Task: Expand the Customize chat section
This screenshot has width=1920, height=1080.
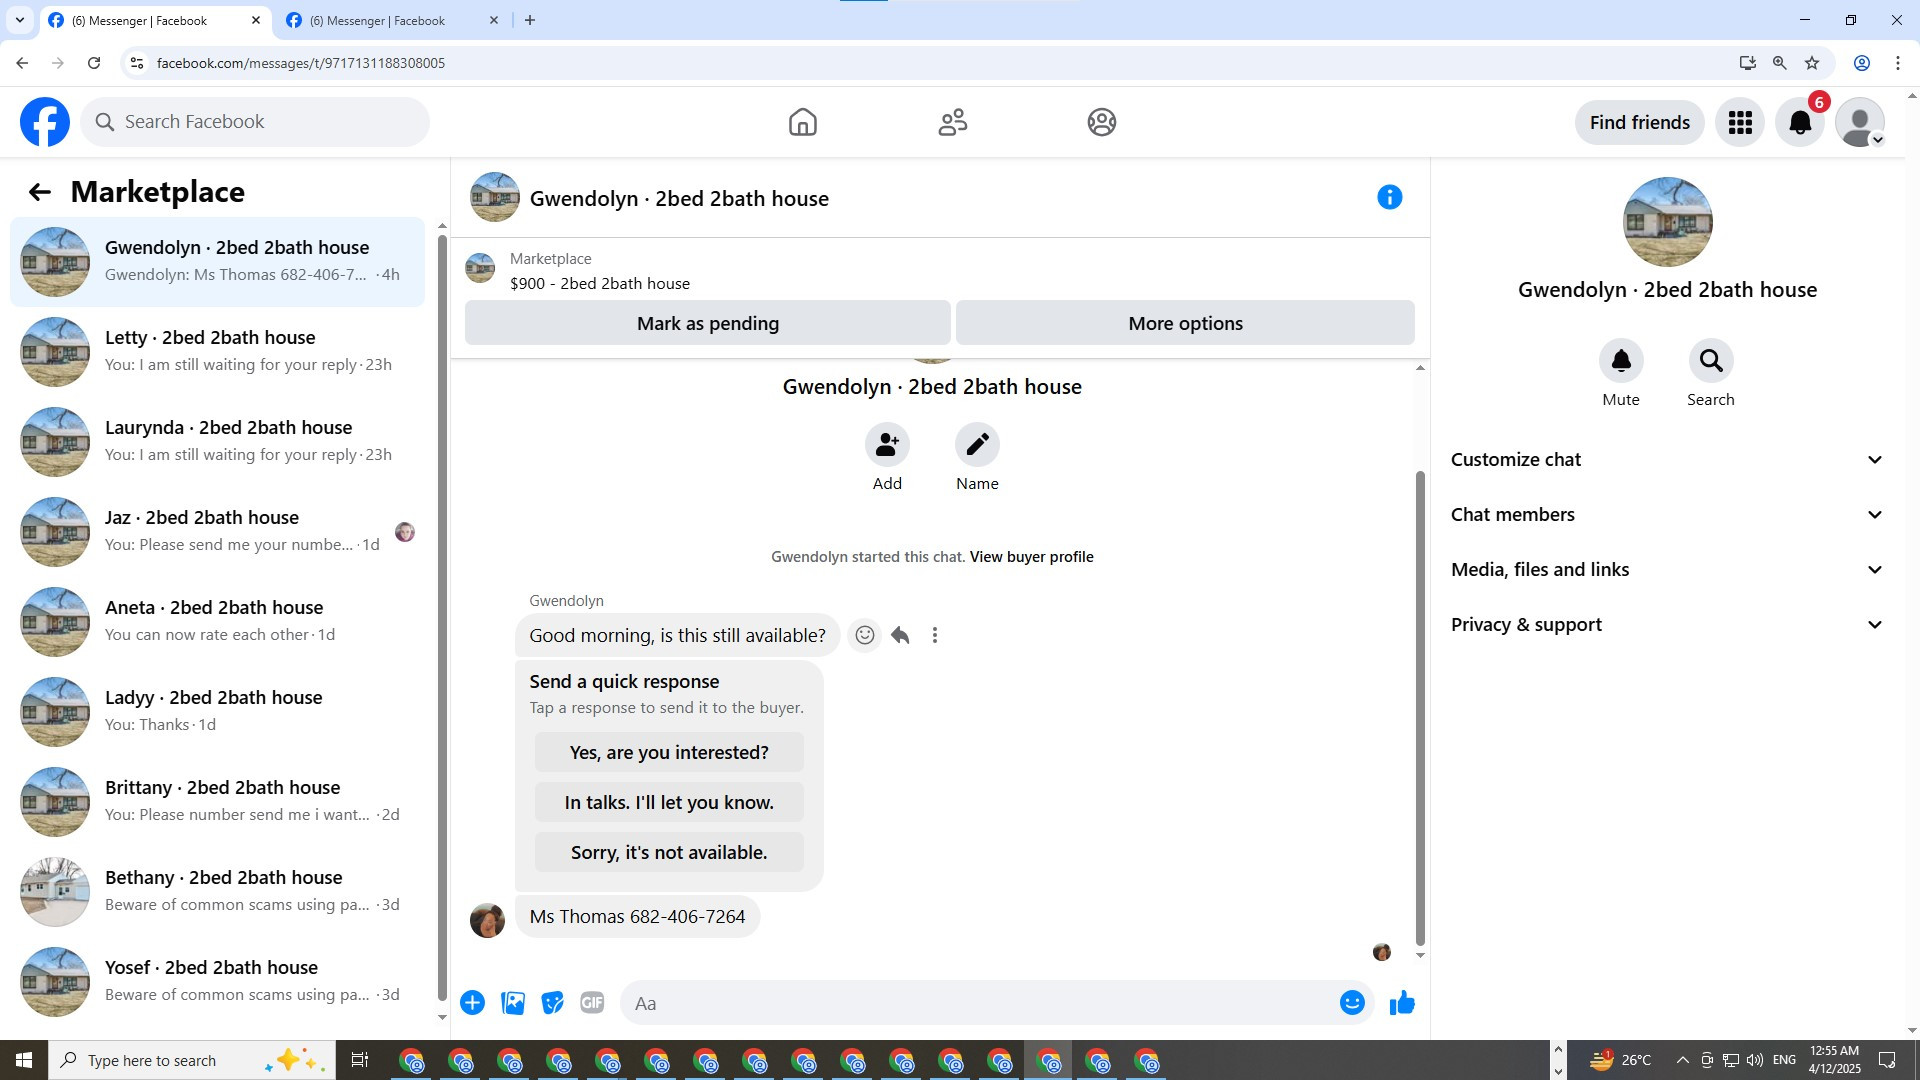Action: point(1666,460)
